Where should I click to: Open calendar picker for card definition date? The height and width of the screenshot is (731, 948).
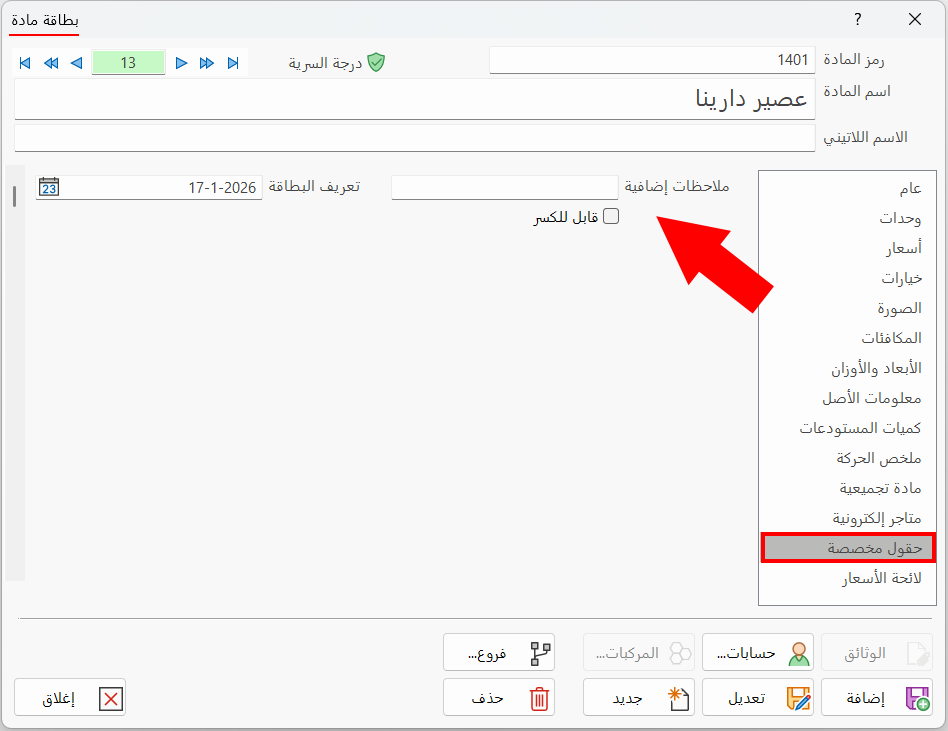point(48,187)
